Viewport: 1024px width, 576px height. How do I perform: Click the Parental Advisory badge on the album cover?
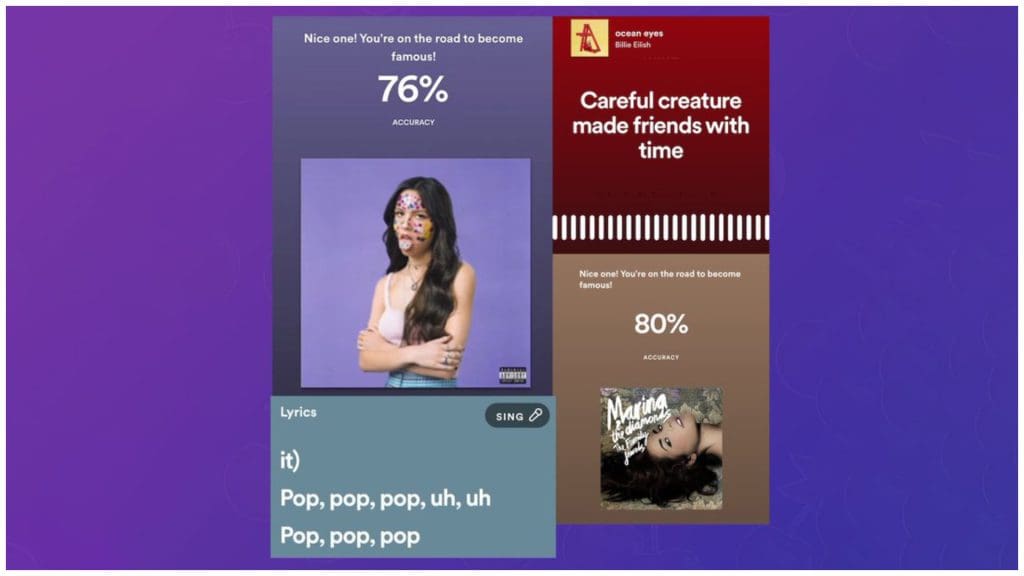click(x=513, y=375)
